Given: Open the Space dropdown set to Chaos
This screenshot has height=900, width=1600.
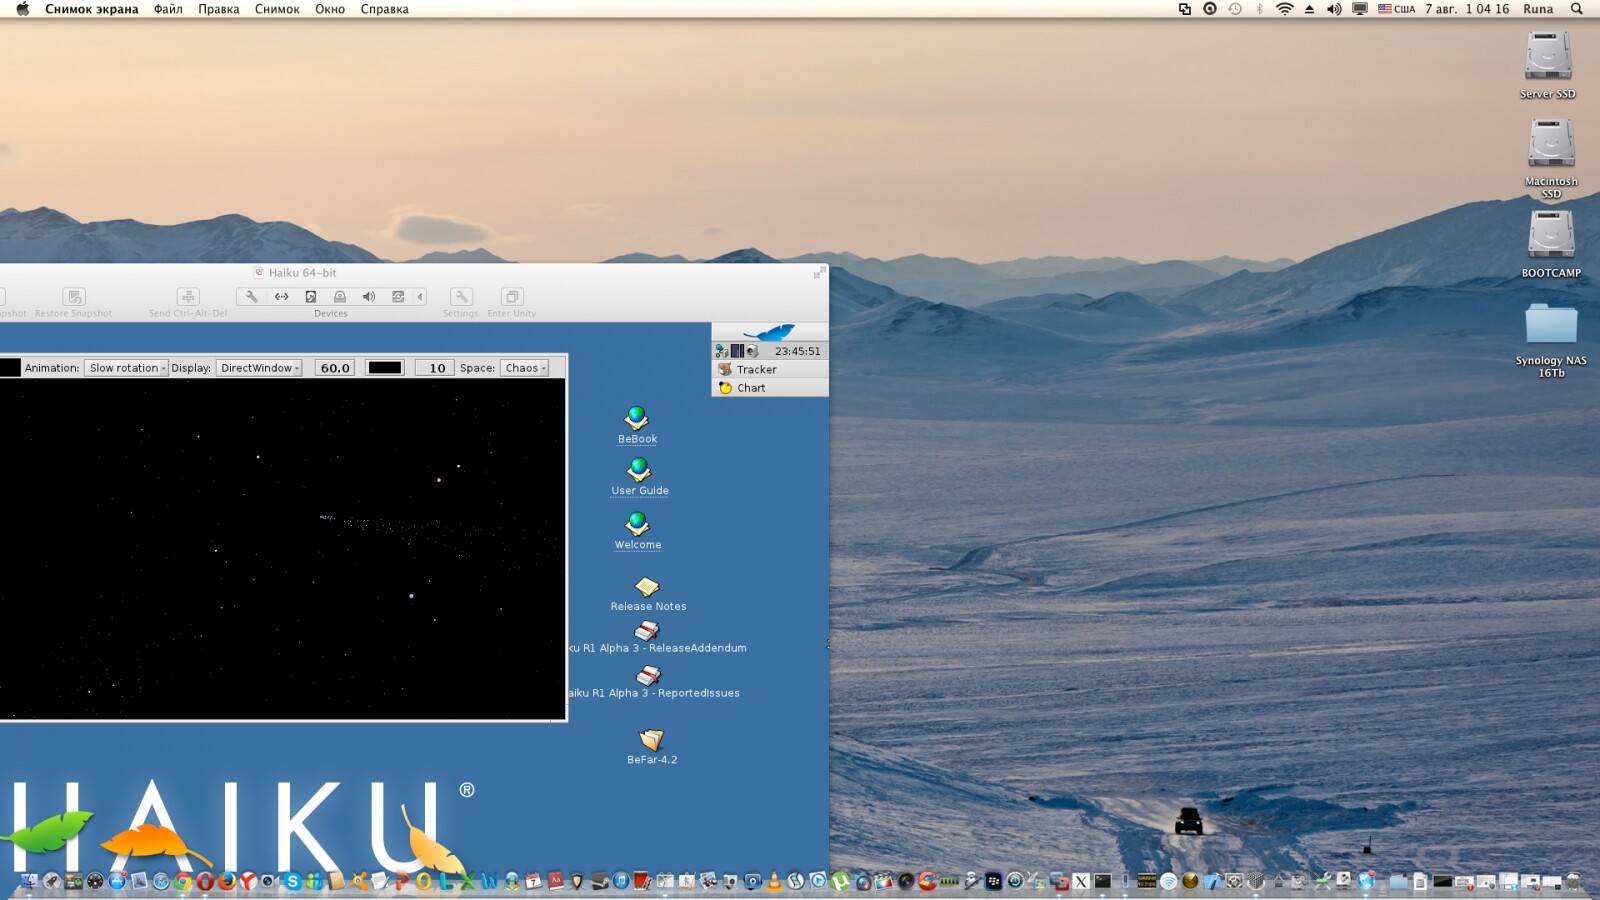Looking at the screenshot, I should (524, 368).
